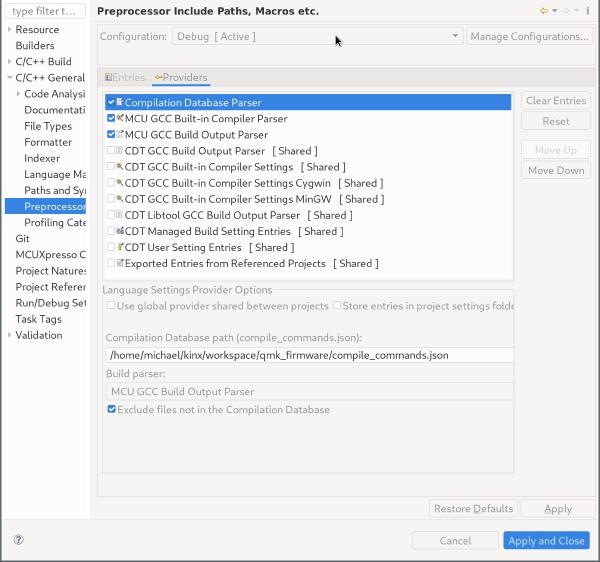600x562 pixels.
Task: Click the Move Up button
Action: tap(556, 150)
